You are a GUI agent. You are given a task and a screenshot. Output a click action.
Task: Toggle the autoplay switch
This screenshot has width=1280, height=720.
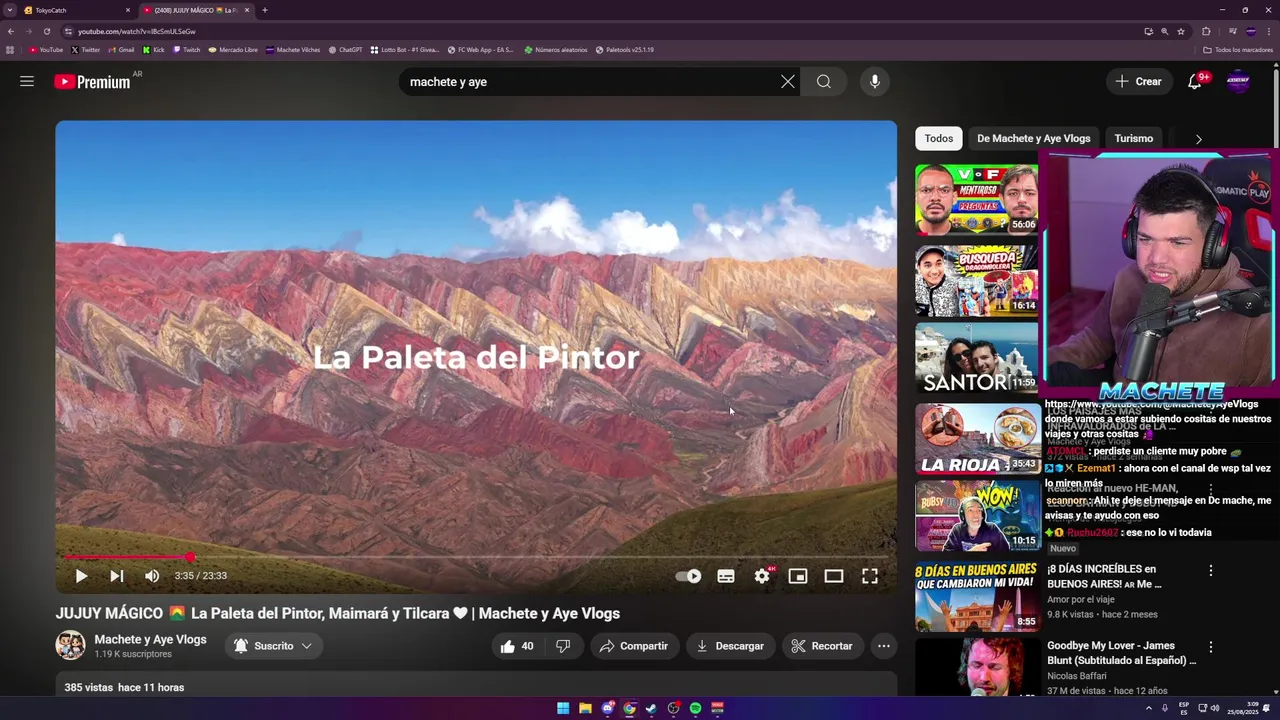688,576
